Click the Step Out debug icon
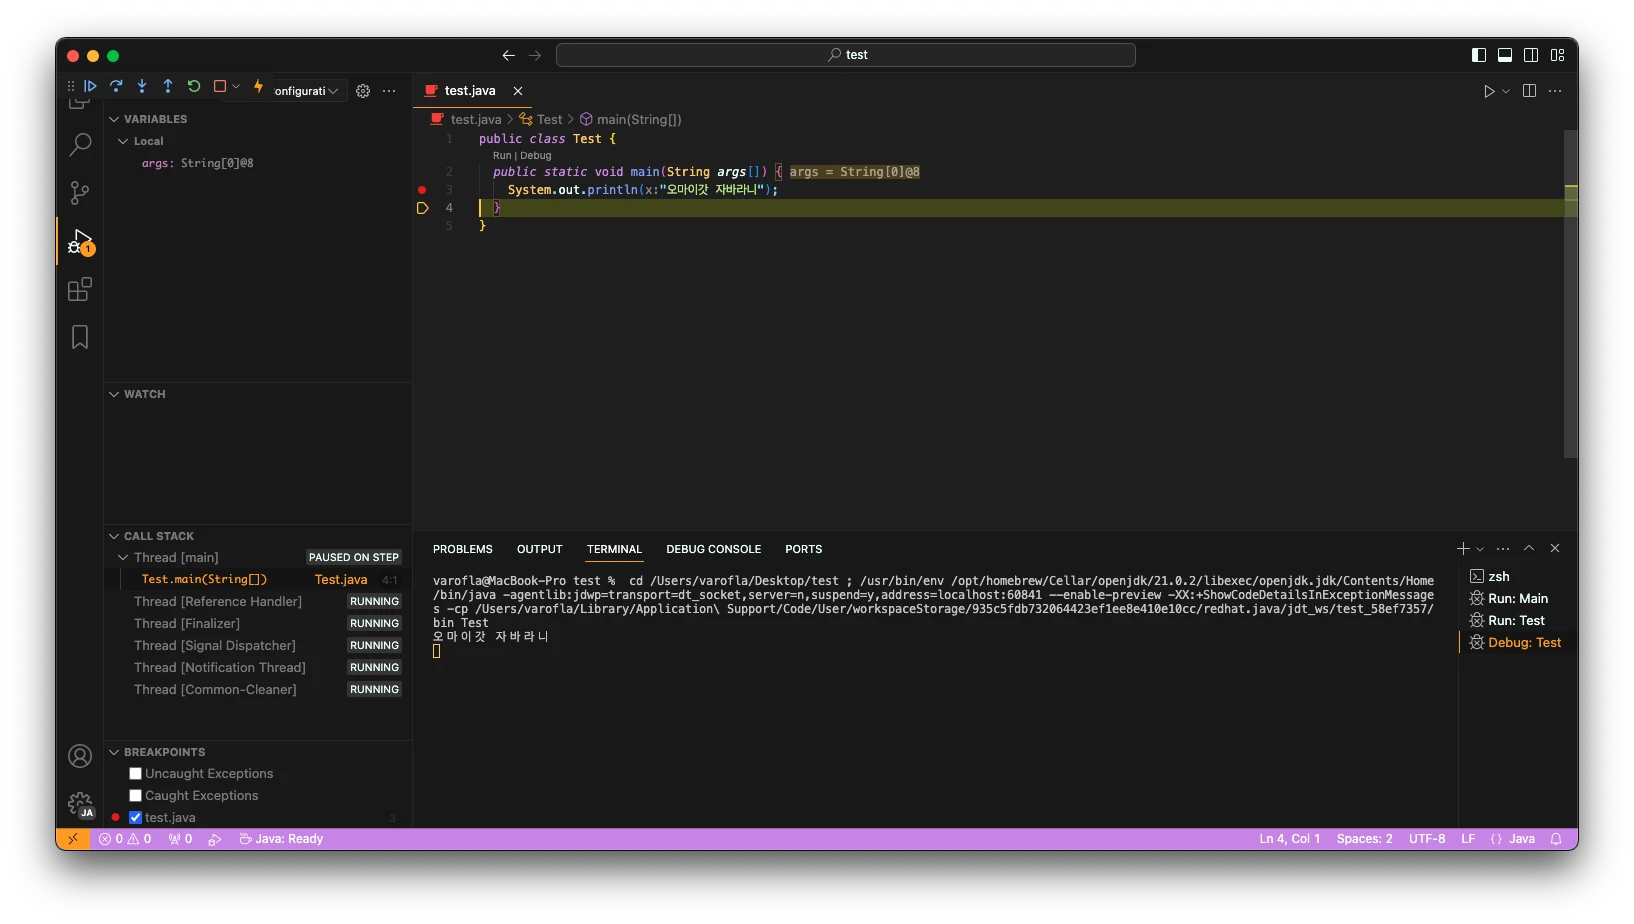Viewport: 1634px width, 924px height. 168,87
